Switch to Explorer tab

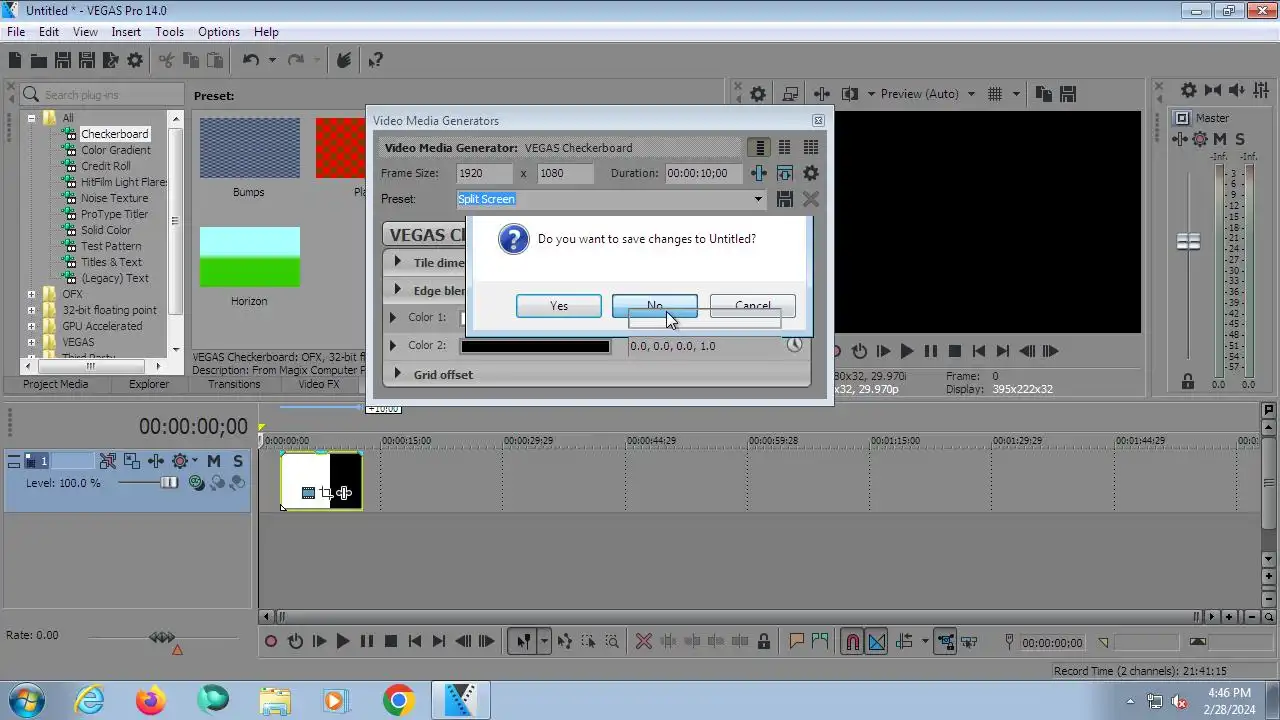pyautogui.click(x=149, y=384)
